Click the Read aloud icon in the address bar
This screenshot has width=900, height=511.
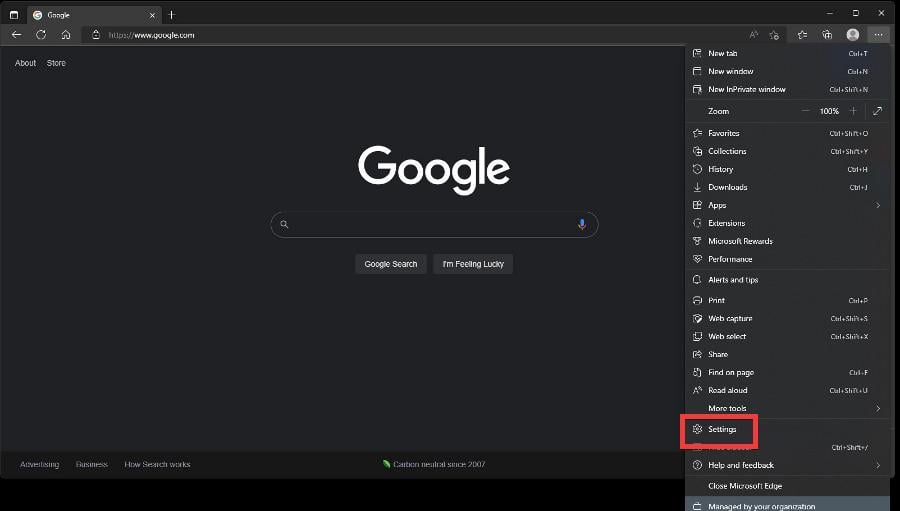(x=754, y=35)
